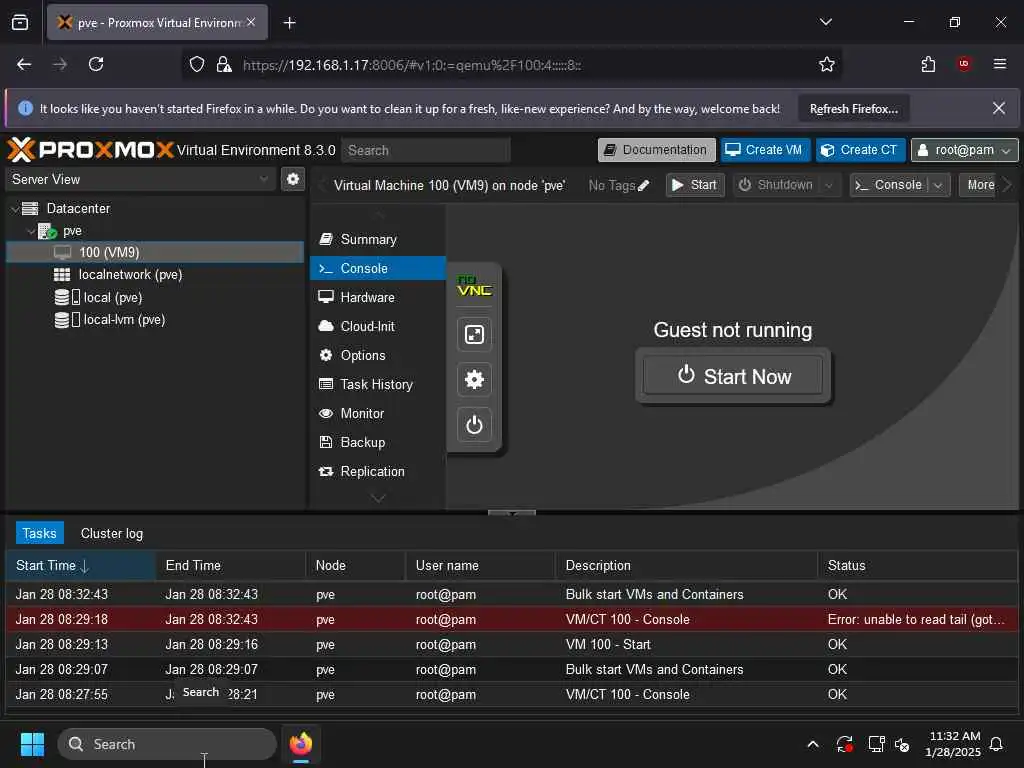Sort by Start Time column header

[80, 566]
